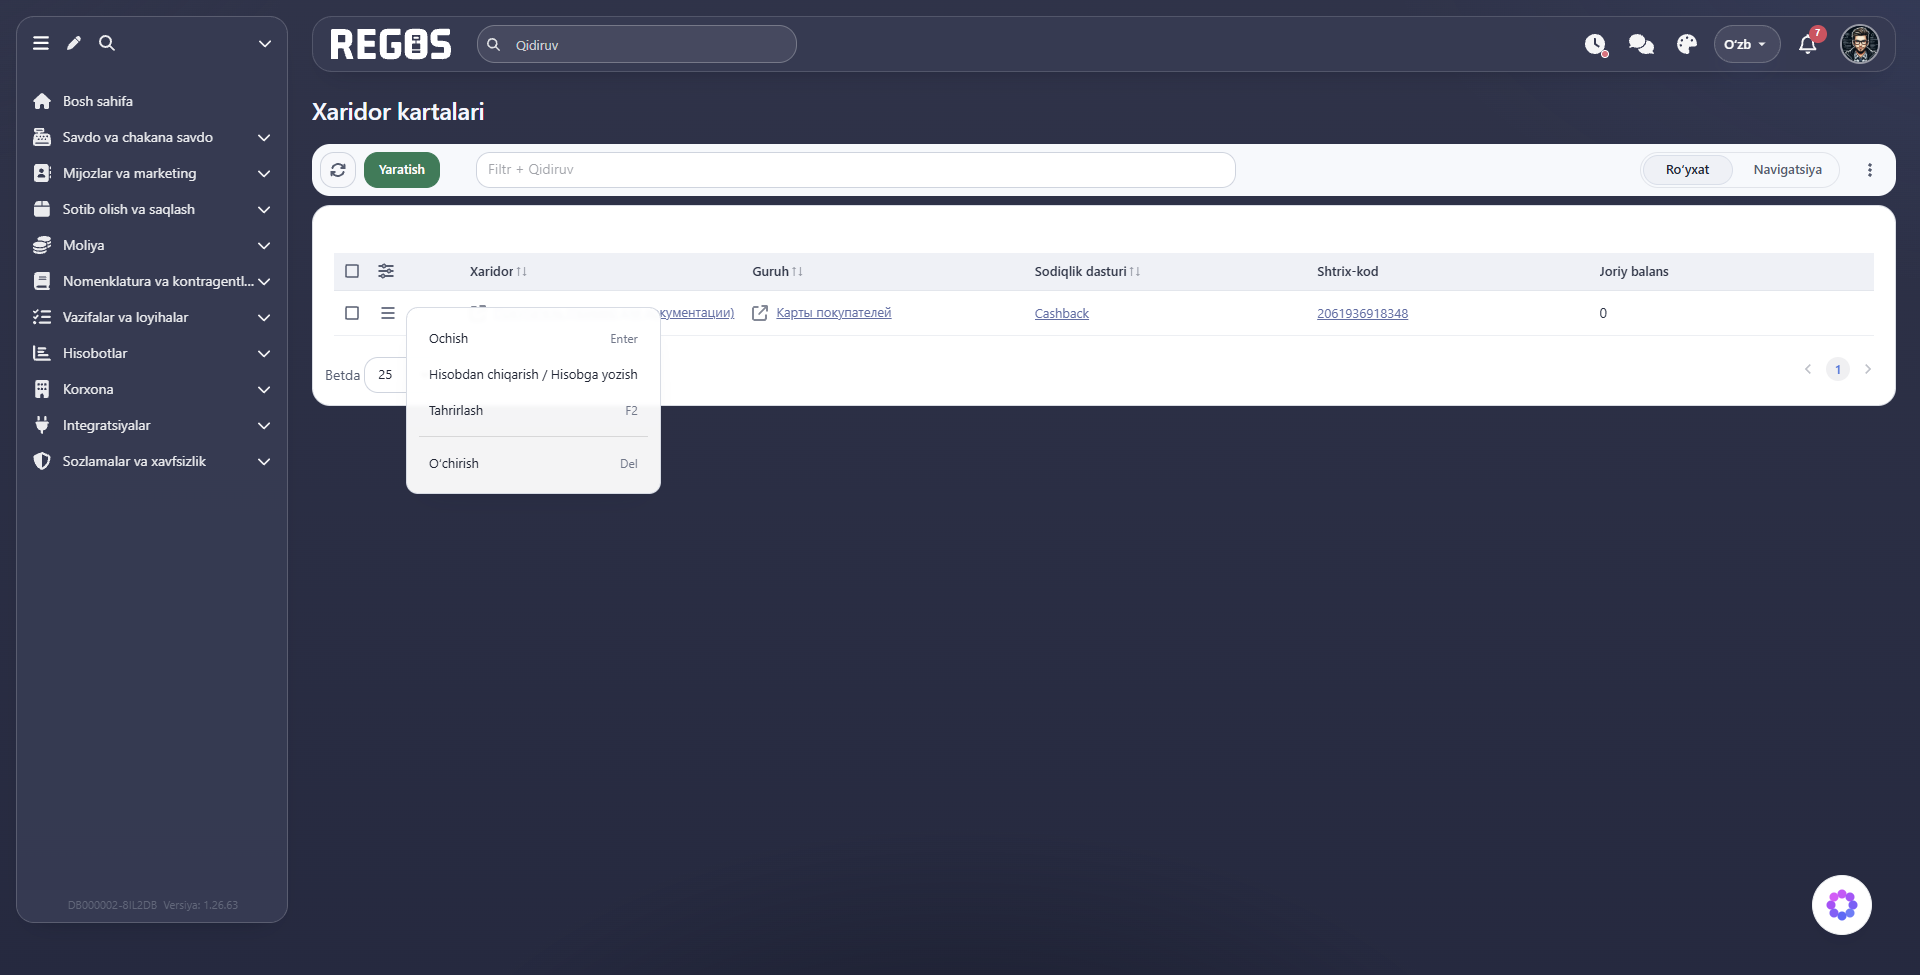Viewport: 1920px width, 975px height.
Task: Click the REGOS logo
Action: tap(391, 44)
